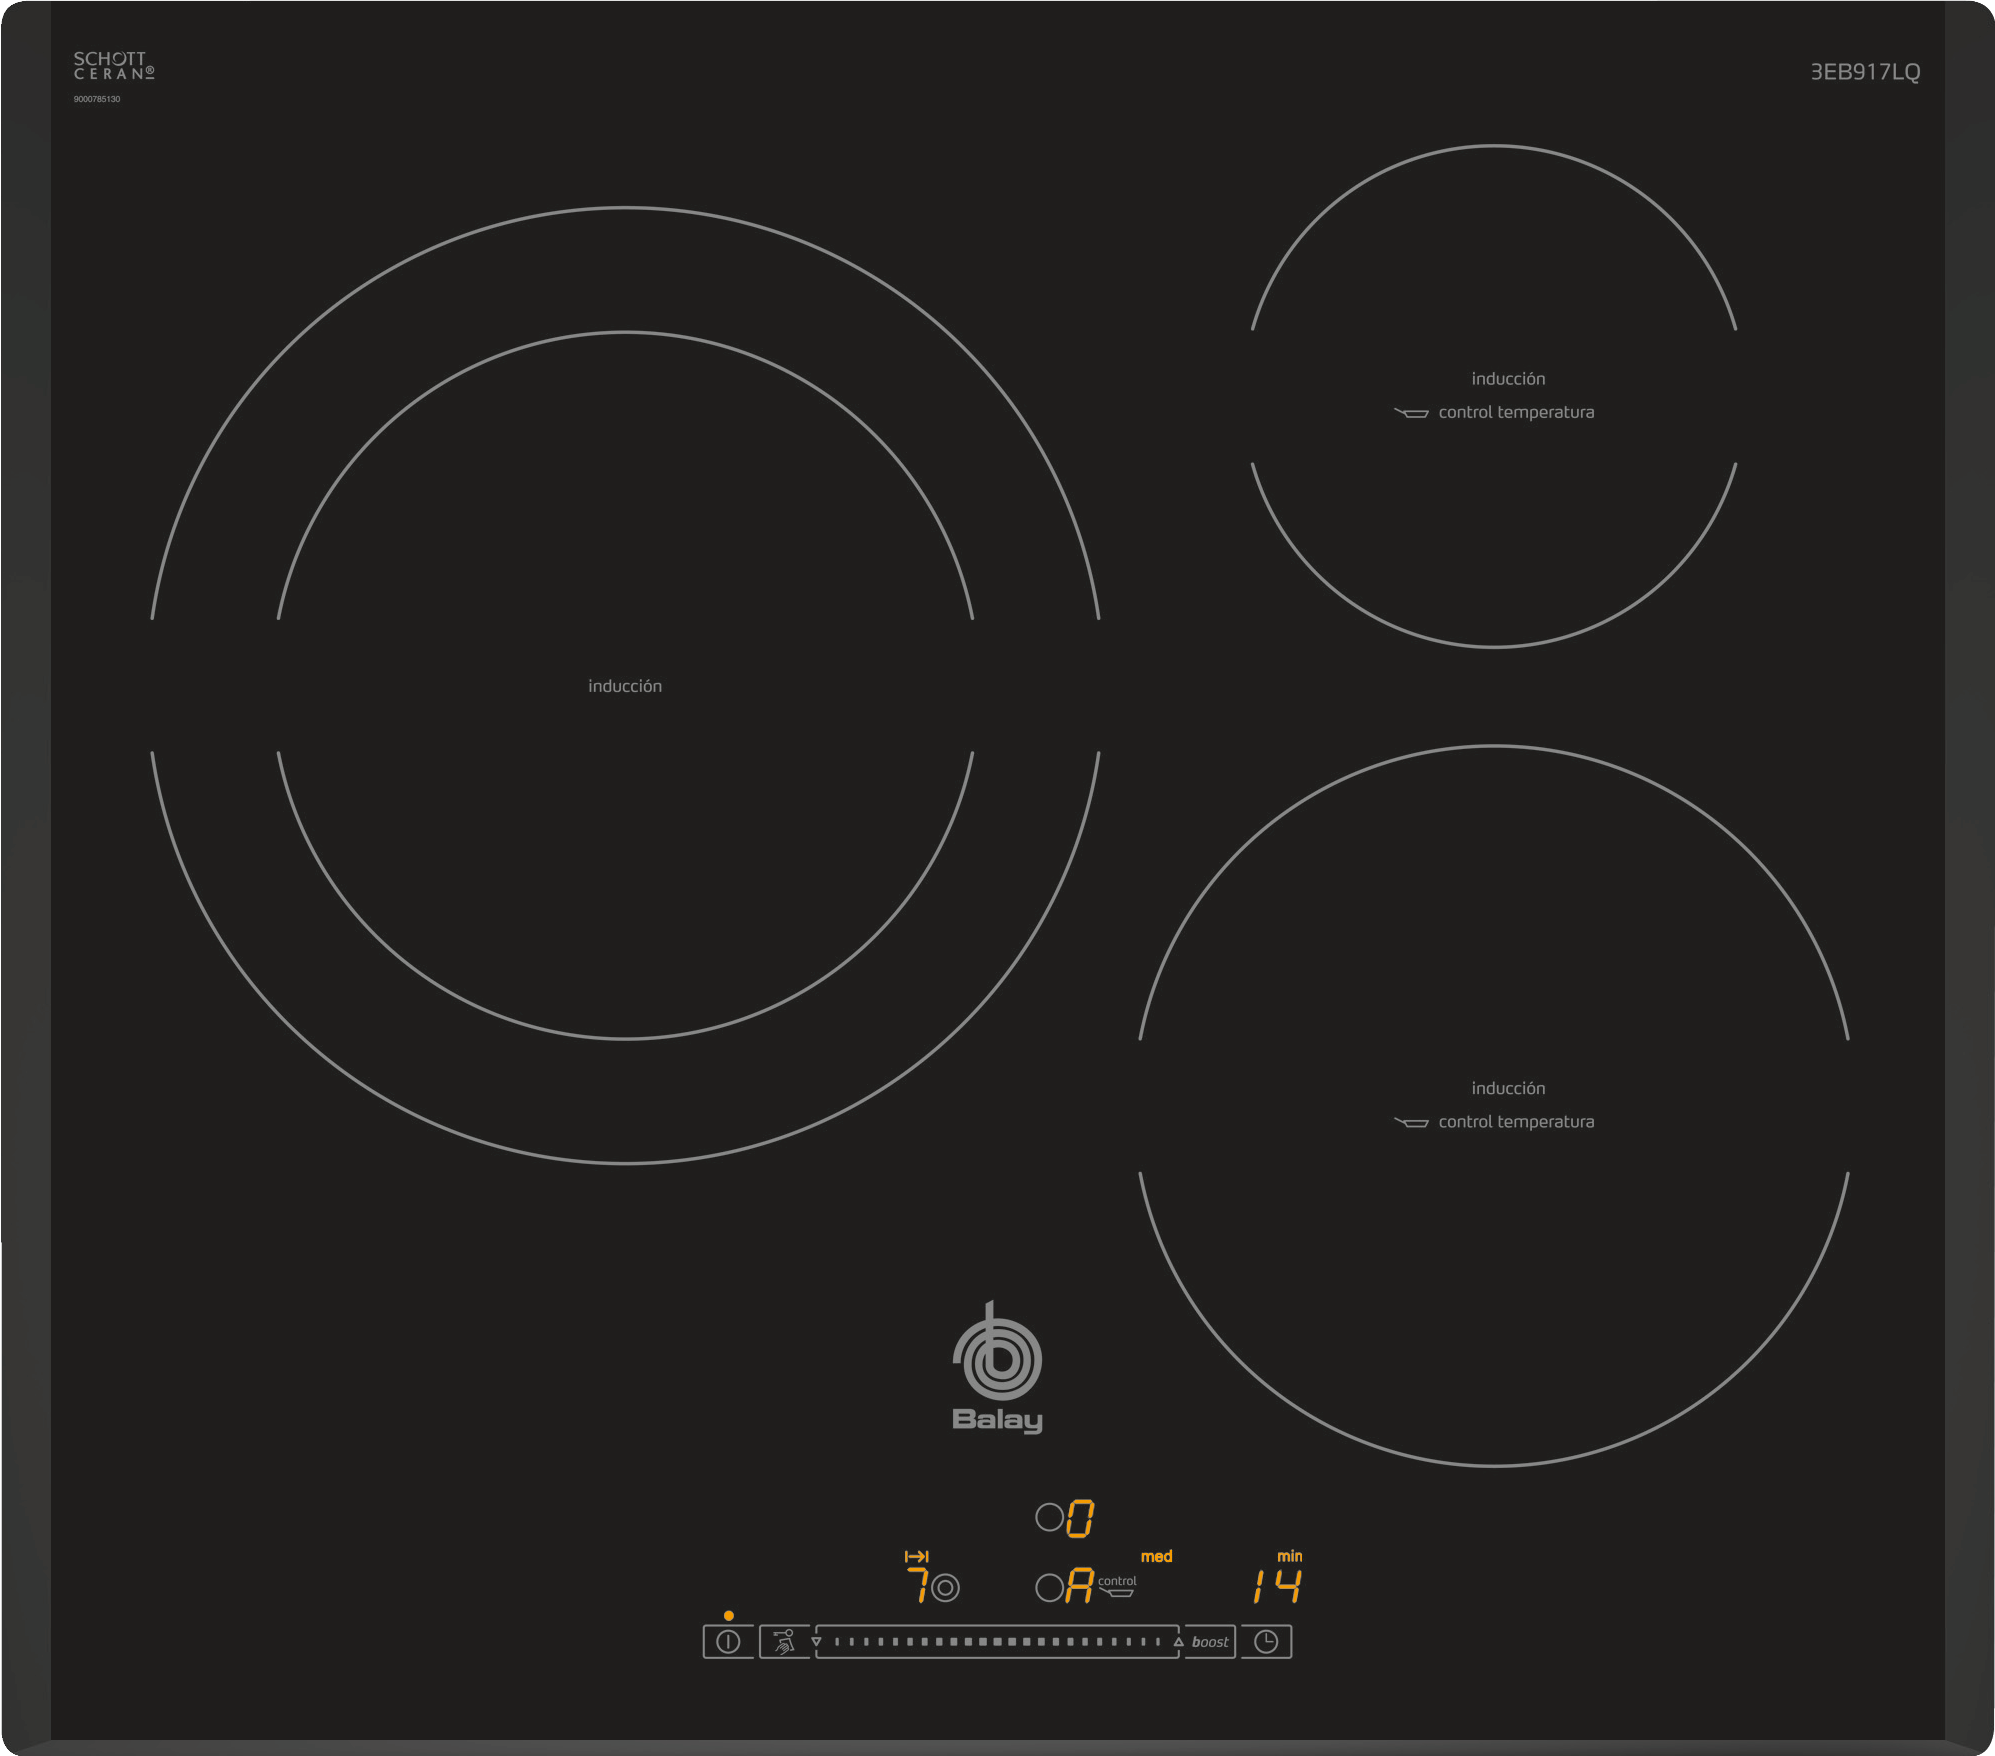1995x1756 pixels.
Task: Tap pan icon in lower-right cooking zone
Action: point(1411,1122)
